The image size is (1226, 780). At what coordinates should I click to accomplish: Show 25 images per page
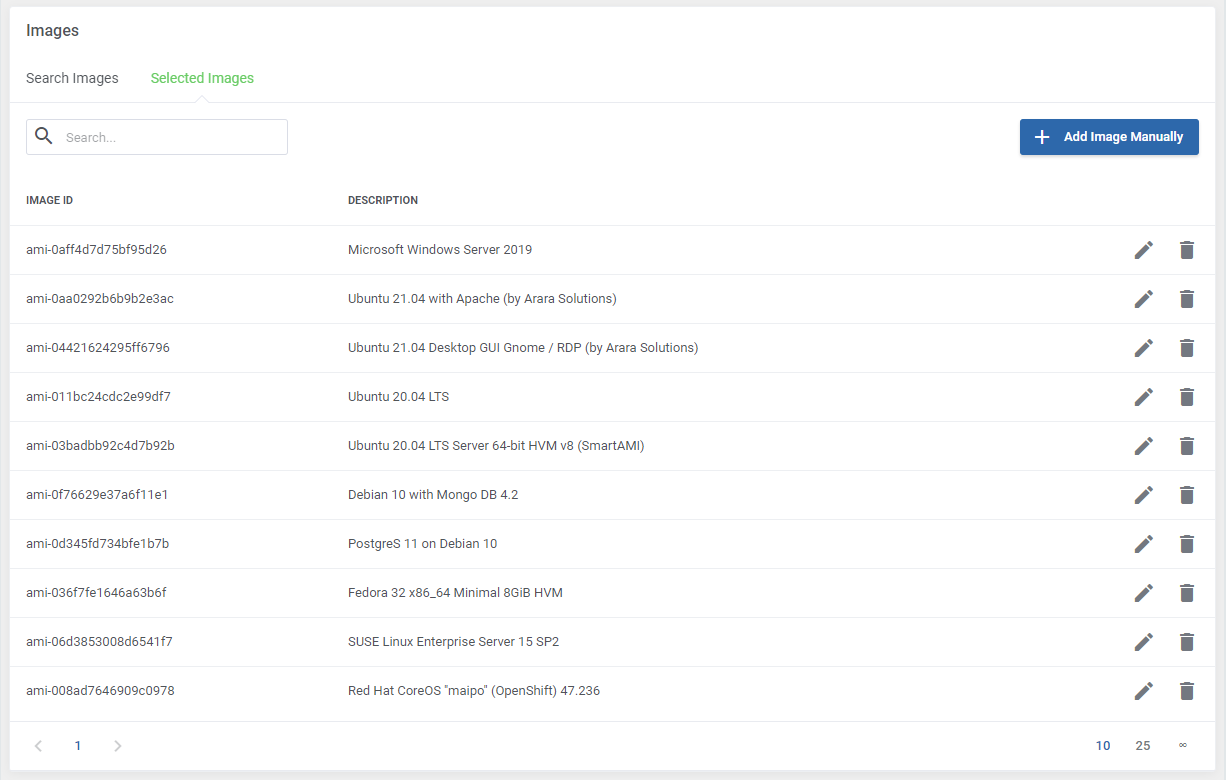click(1143, 745)
